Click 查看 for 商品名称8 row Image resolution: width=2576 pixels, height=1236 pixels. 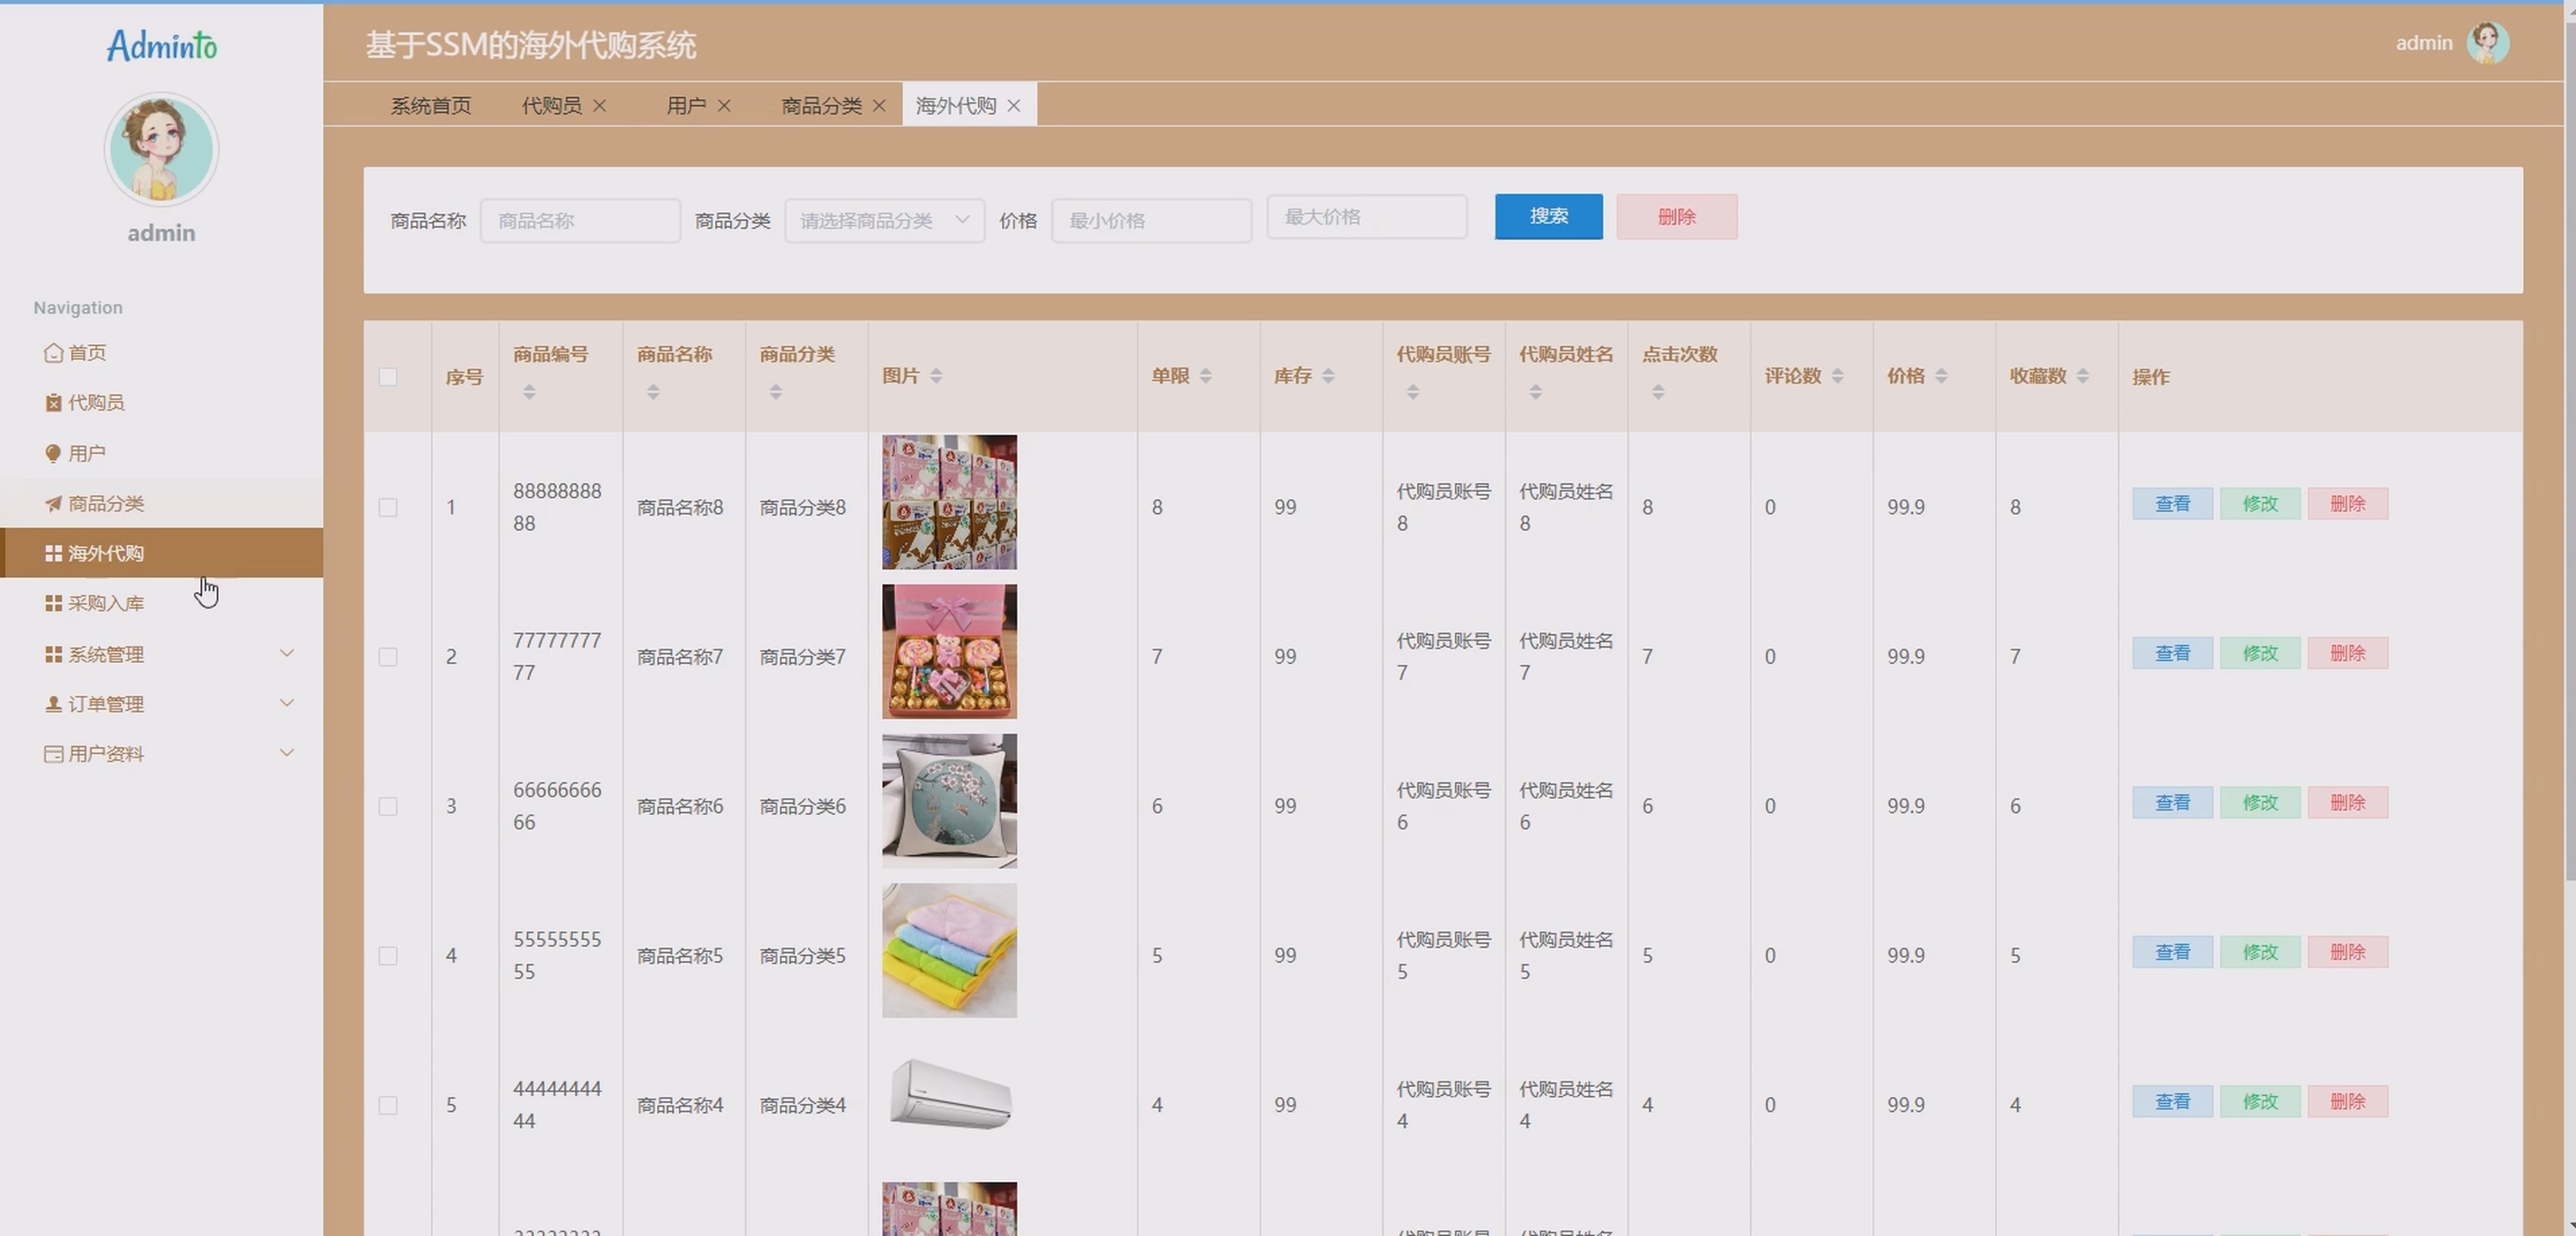[2172, 503]
